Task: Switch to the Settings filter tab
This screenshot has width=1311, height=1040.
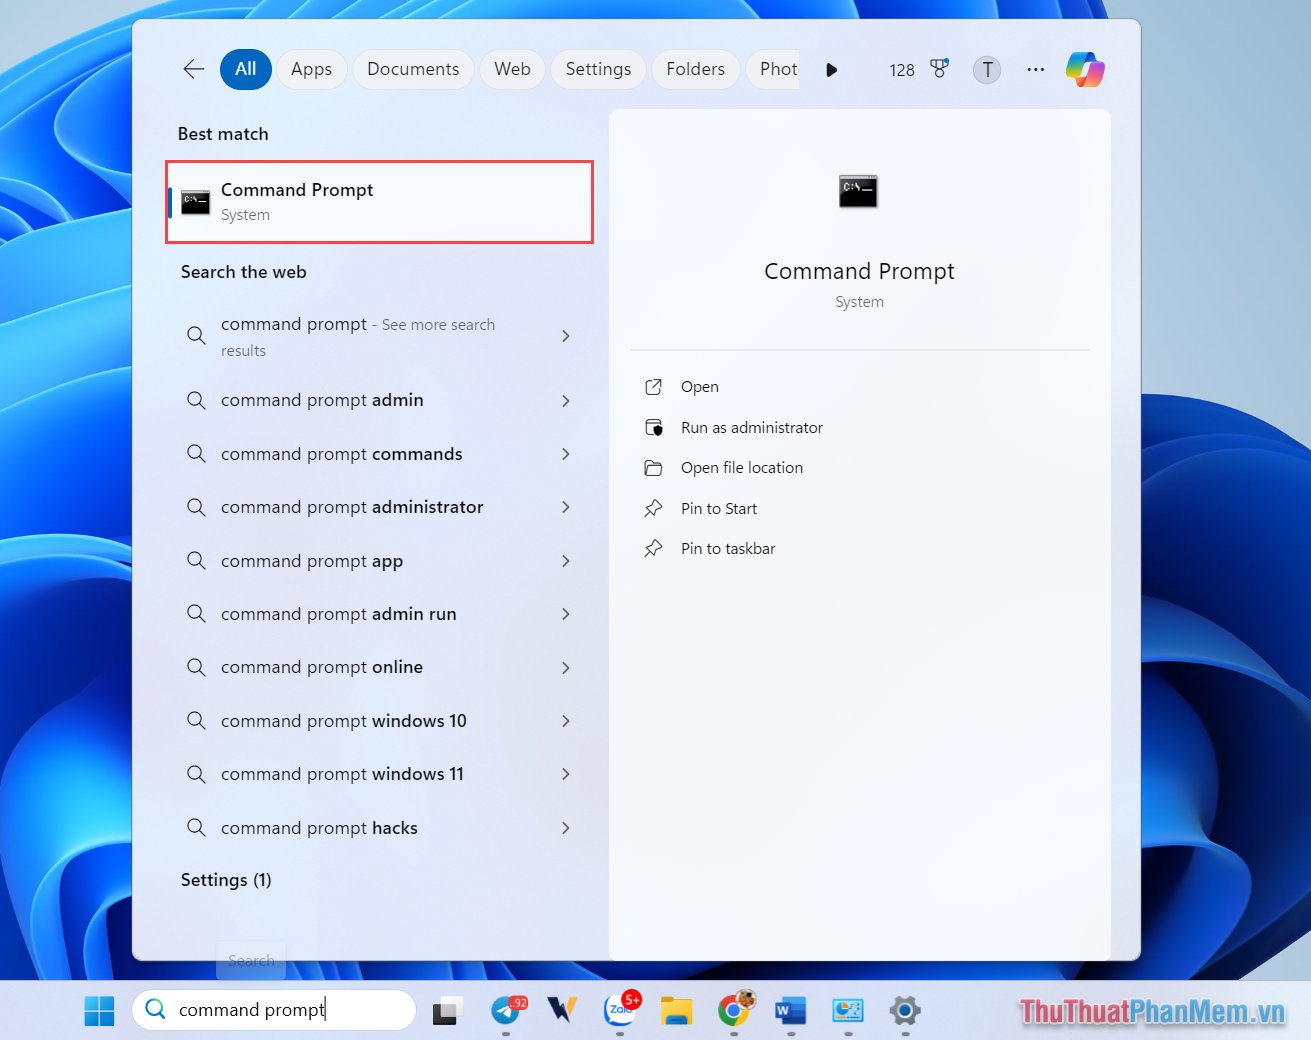Action: point(597,69)
